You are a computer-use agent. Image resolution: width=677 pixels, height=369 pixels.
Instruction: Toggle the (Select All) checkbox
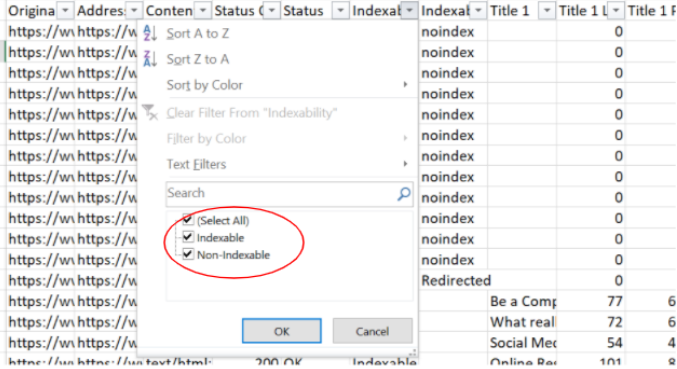[187, 220]
